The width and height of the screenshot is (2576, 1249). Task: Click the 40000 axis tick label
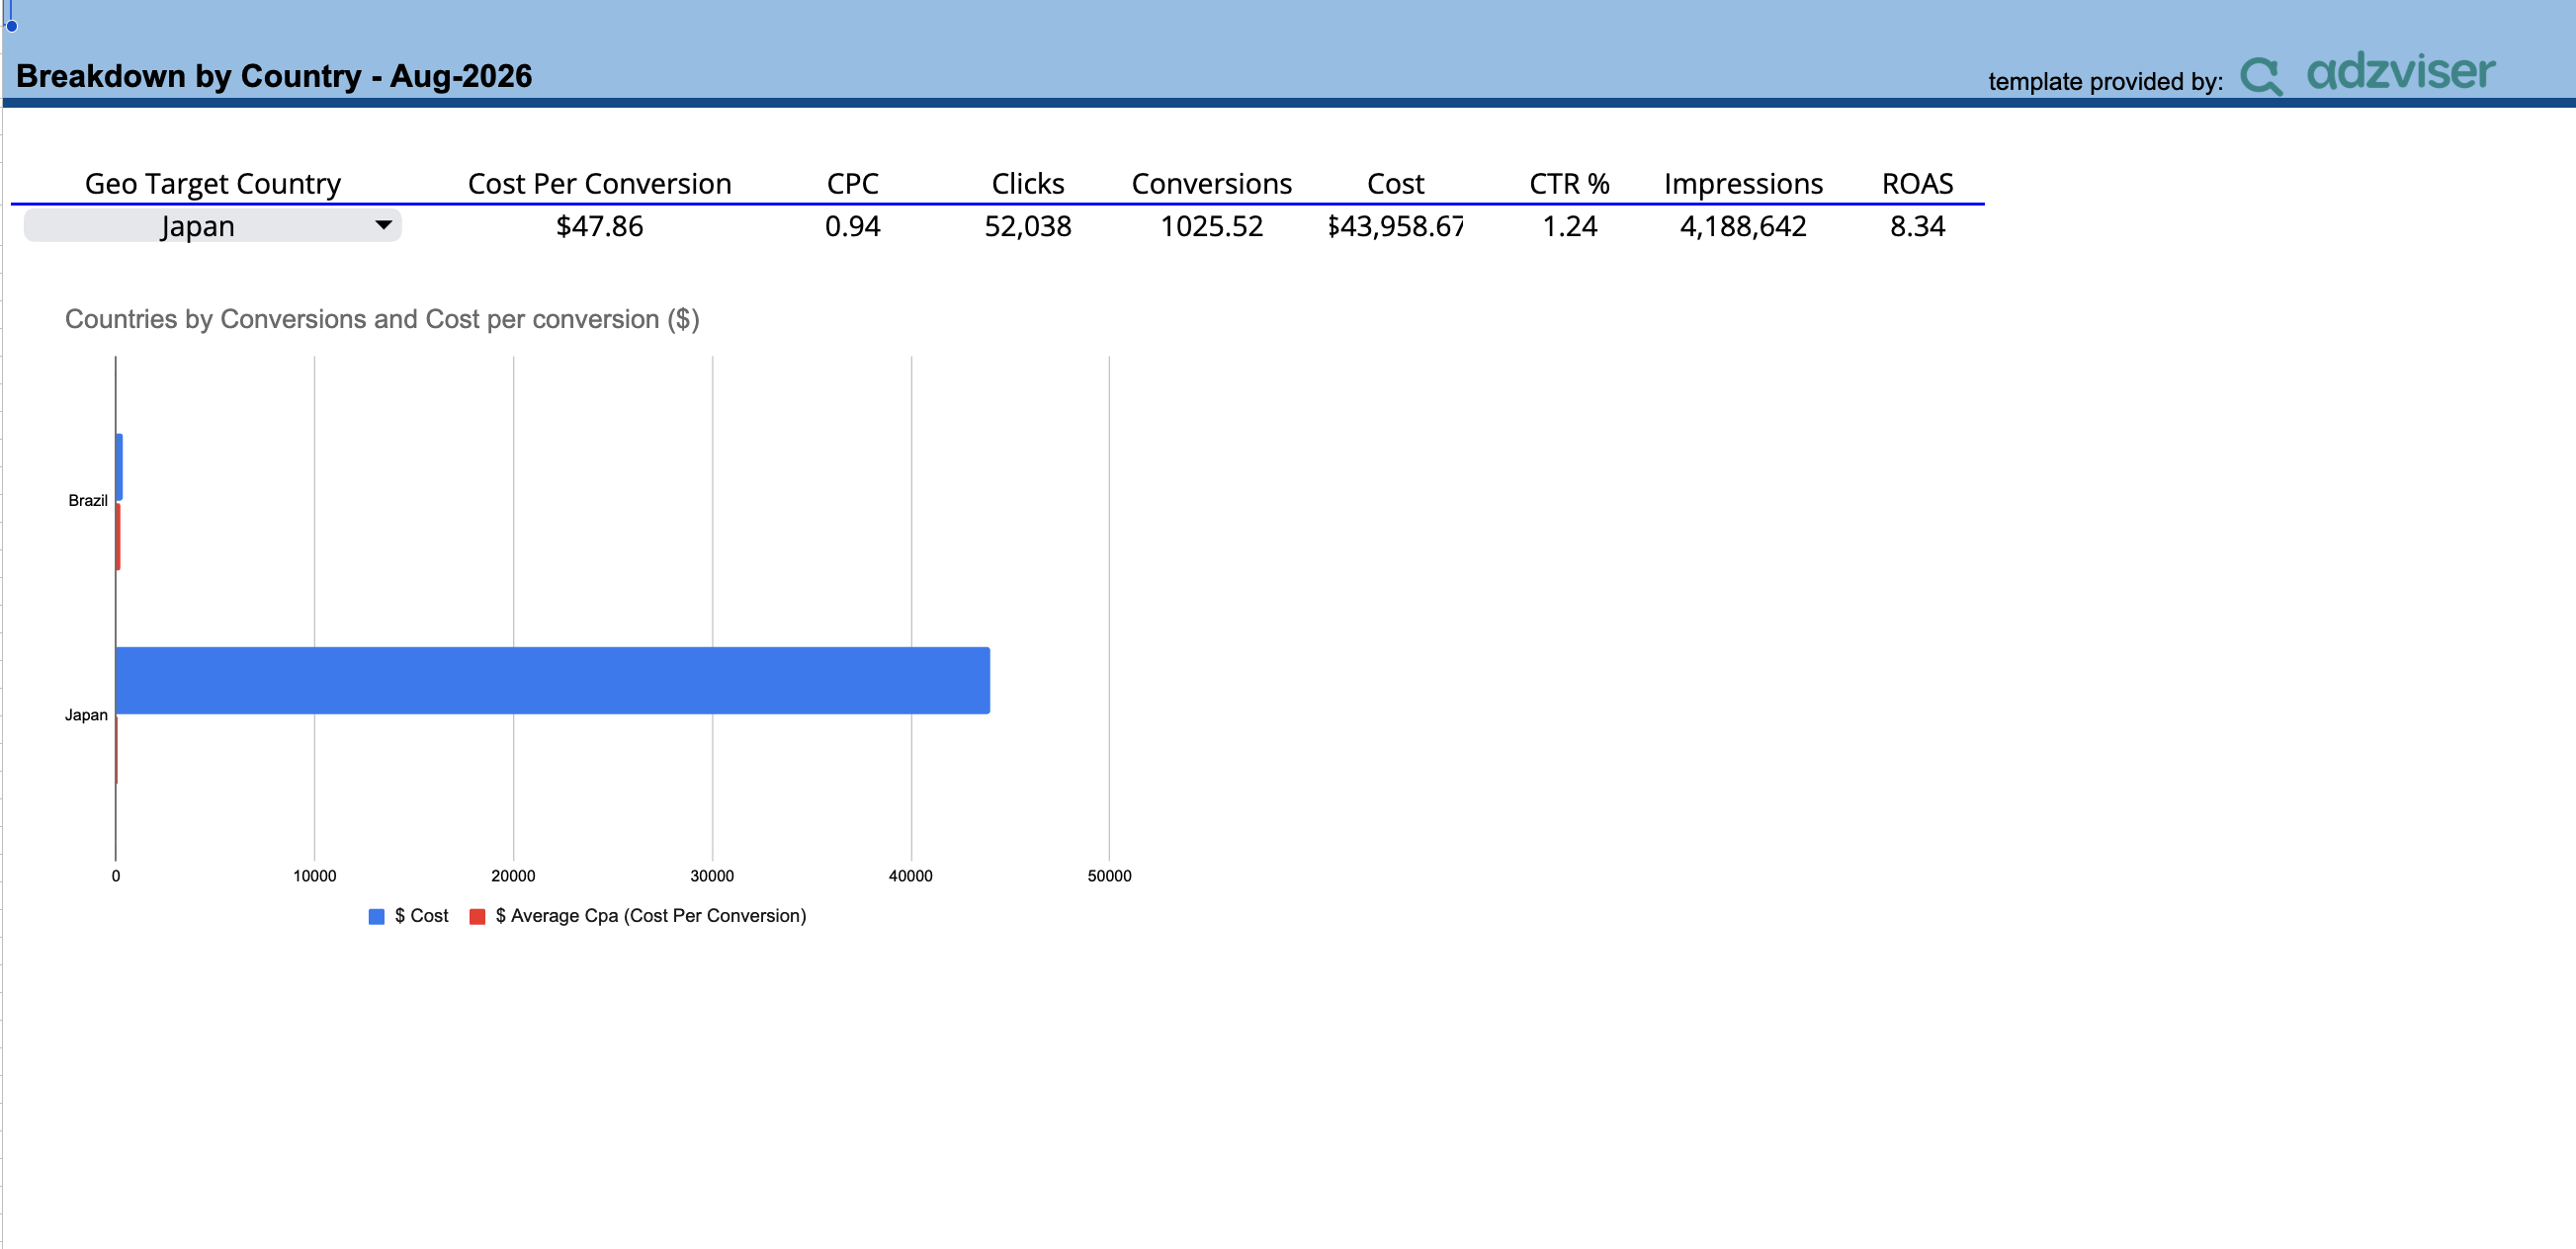coord(911,876)
